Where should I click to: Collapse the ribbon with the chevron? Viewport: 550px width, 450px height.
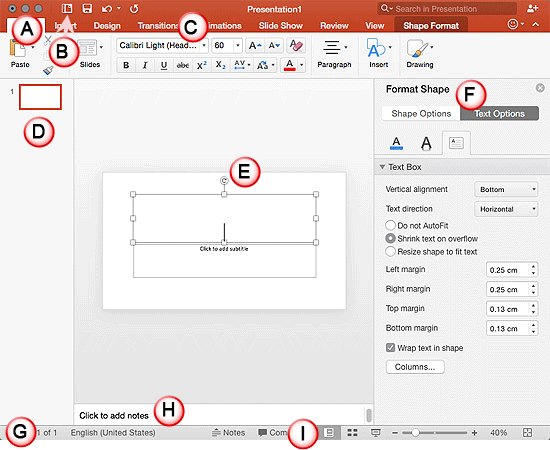pyautogui.click(x=536, y=24)
